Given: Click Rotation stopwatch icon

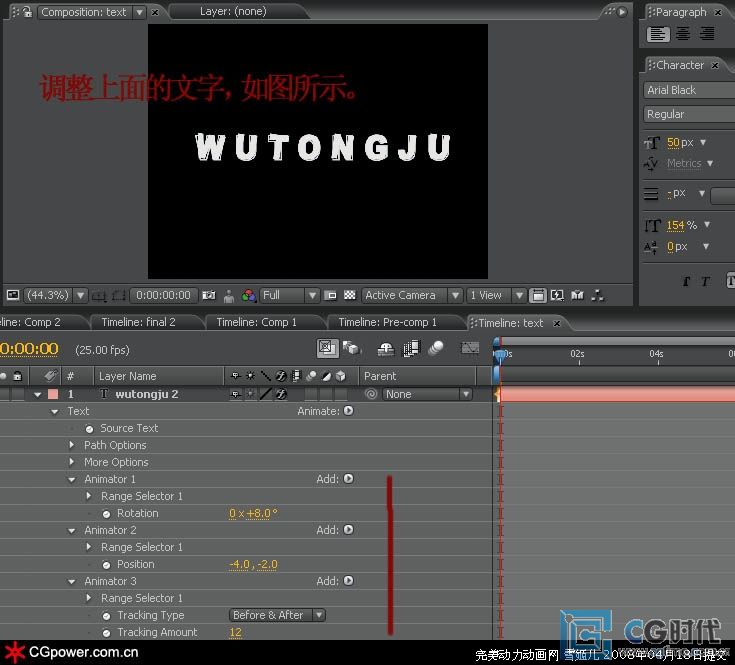Looking at the screenshot, I should point(106,514).
